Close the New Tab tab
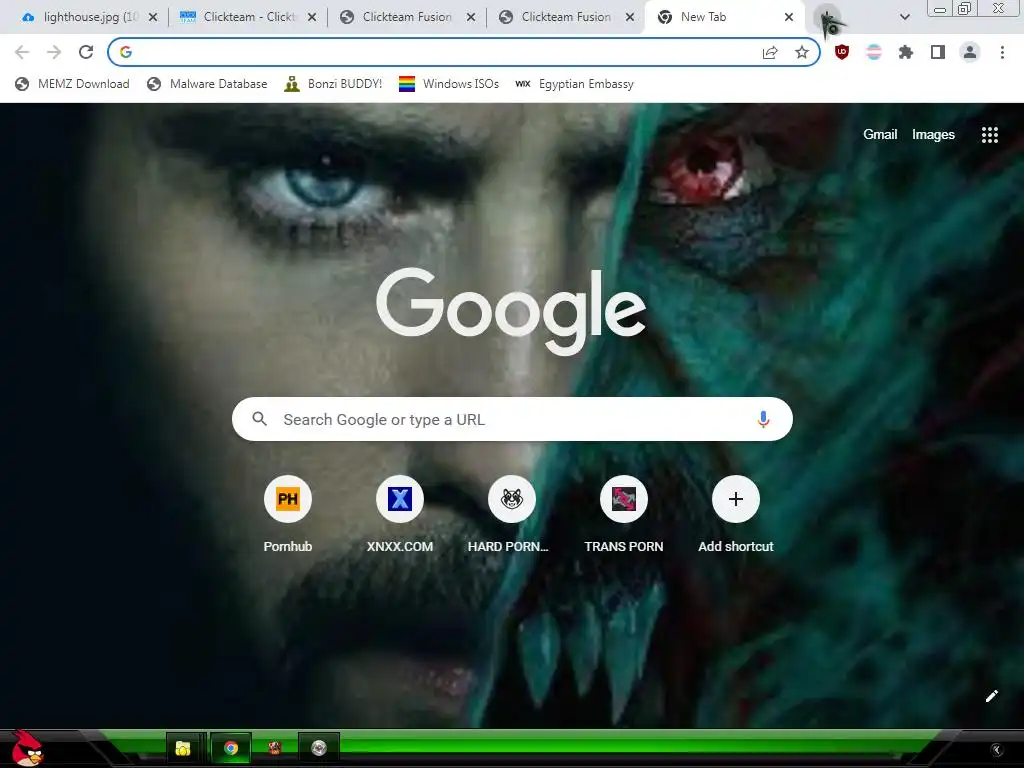This screenshot has height=768, width=1024. pyautogui.click(x=789, y=18)
